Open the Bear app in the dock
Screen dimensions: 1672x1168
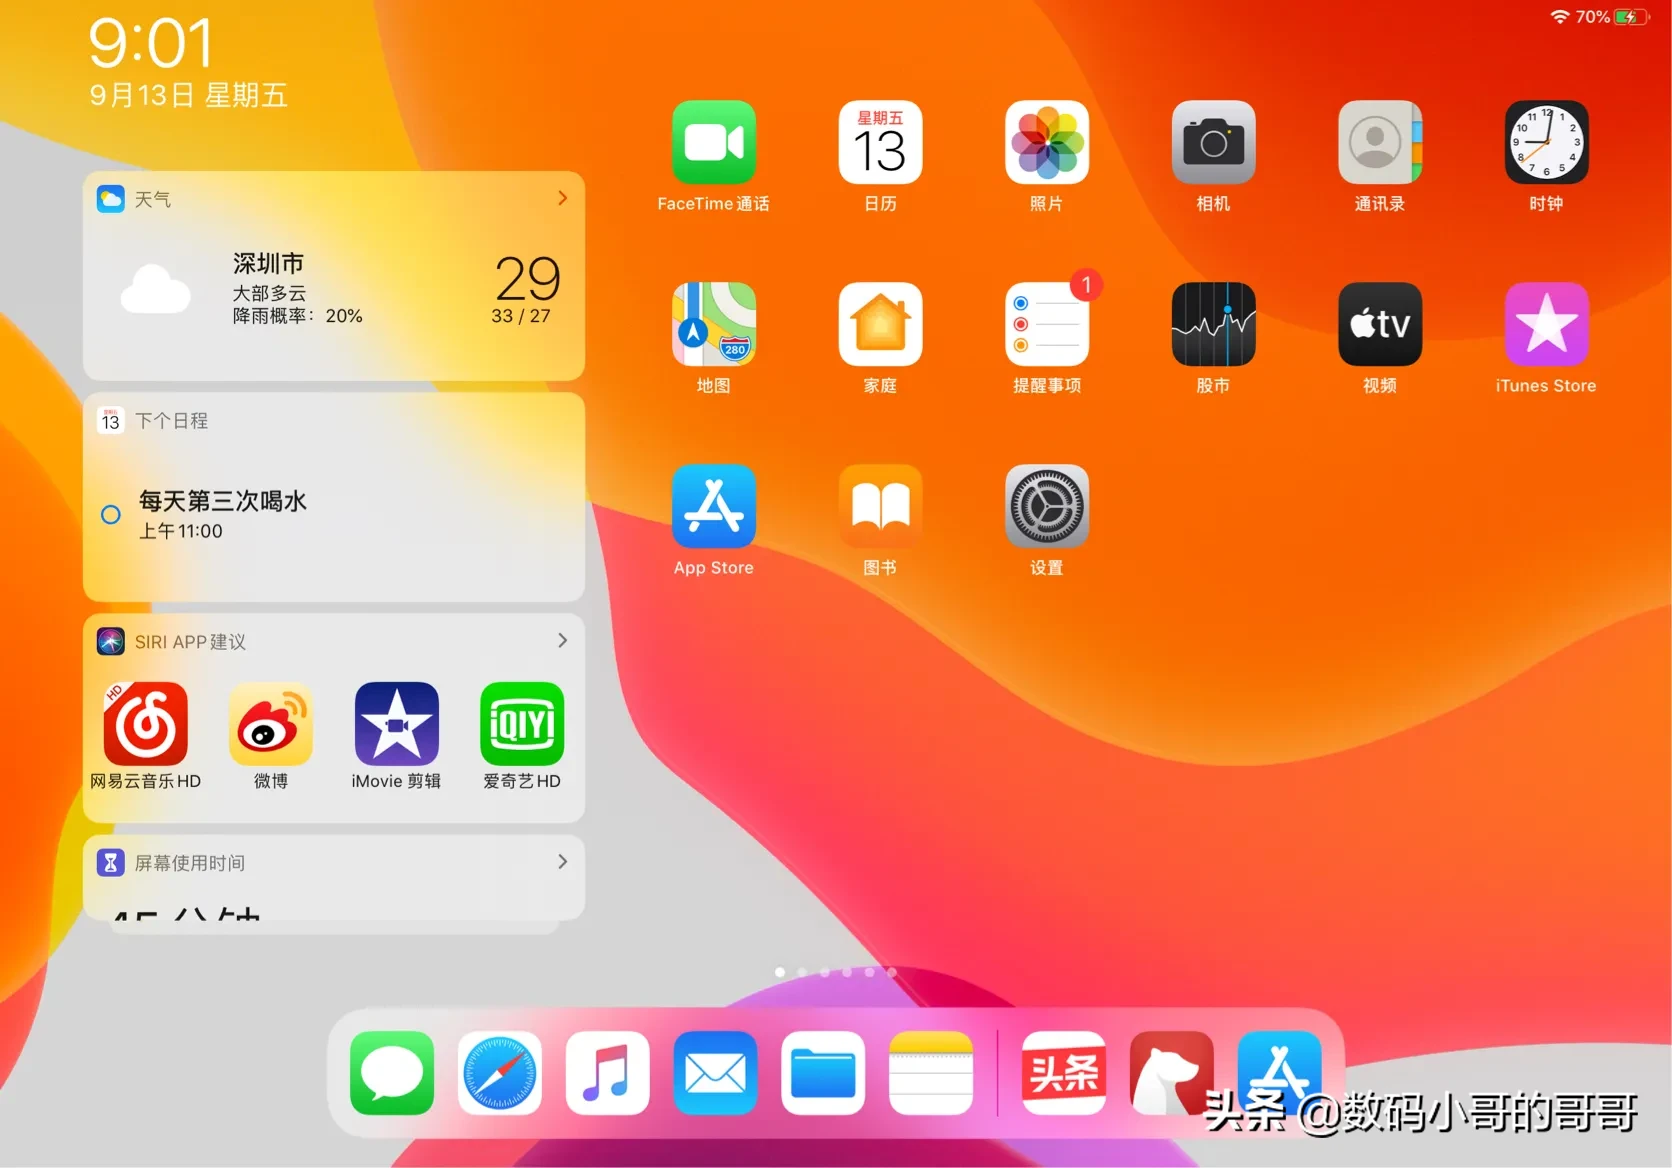tap(1172, 1073)
